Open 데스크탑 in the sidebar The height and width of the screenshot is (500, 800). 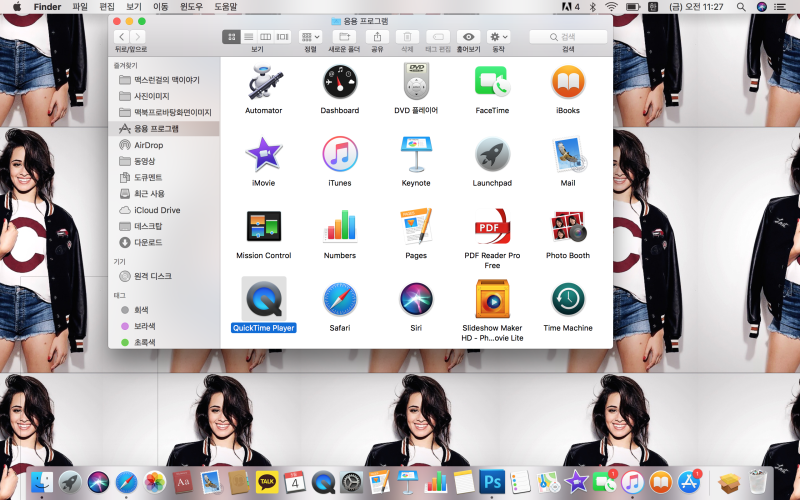(x=164, y=226)
